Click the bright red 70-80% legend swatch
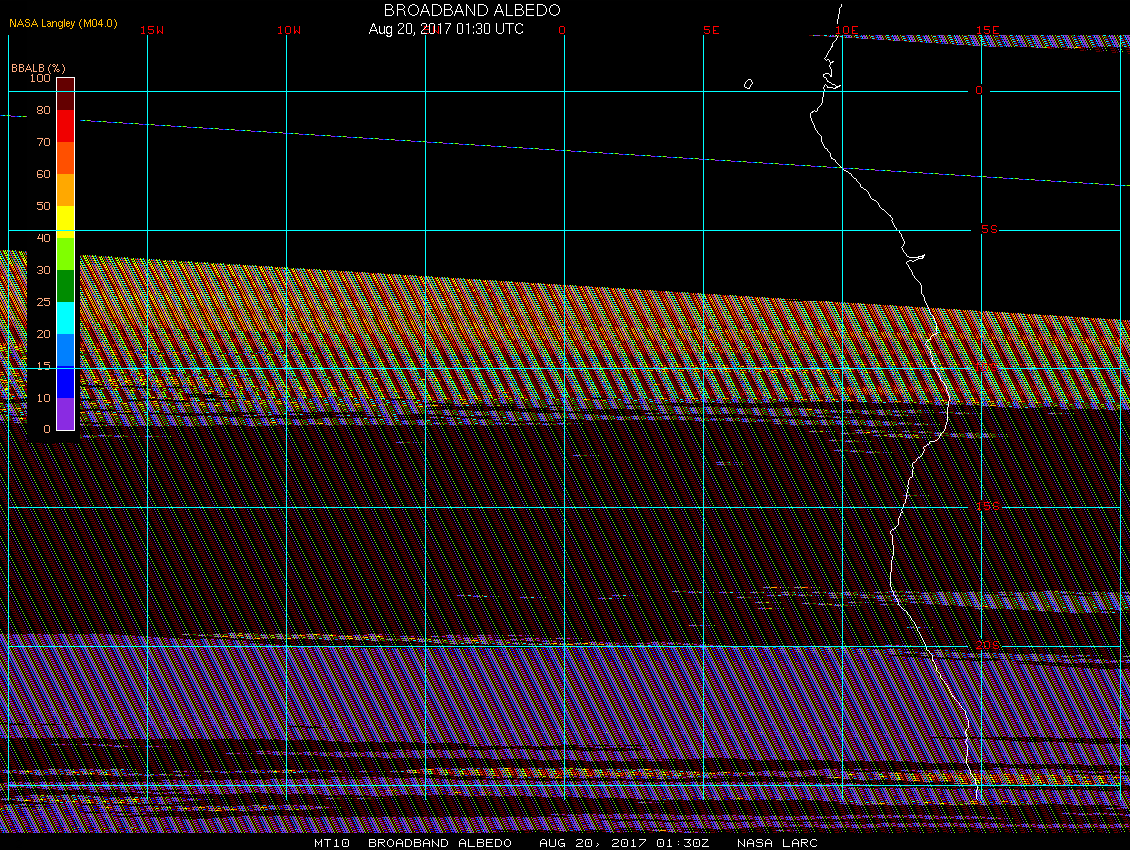This screenshot has height=850, width=1130. click(65, 126)
